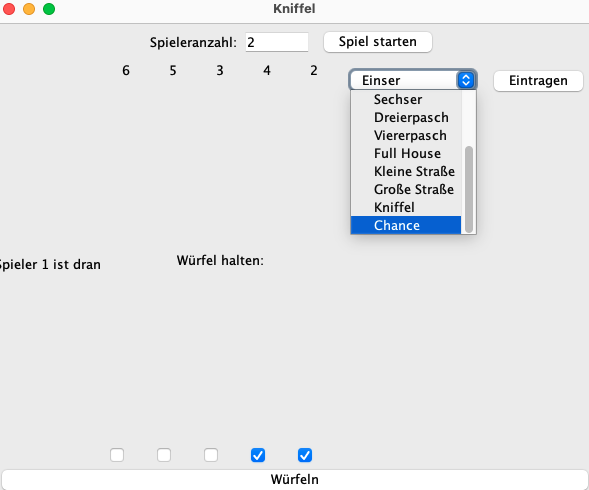
Task: Pick Große Straße from the list
Action: point(406,190)
